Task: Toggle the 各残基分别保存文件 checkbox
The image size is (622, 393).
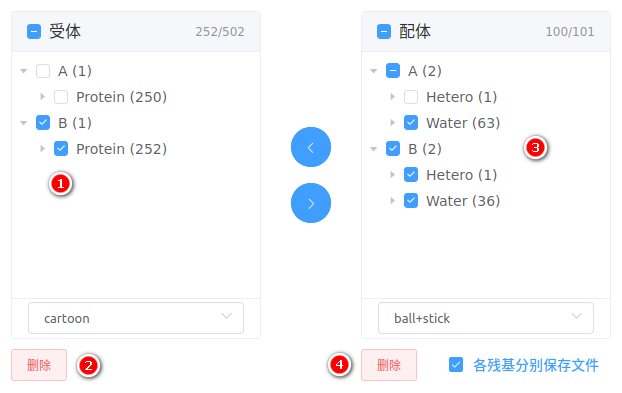Action: [456, 365]
